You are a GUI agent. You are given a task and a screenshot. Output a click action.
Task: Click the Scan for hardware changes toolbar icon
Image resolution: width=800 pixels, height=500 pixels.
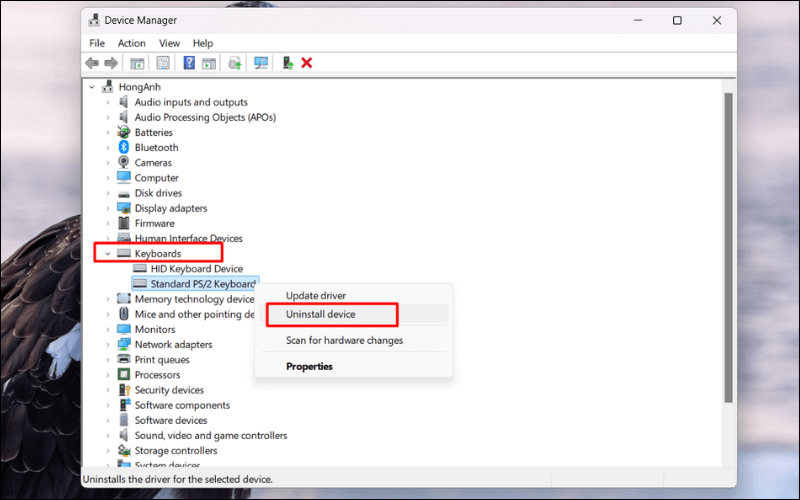pyautogui.click(x=261, y=63)
